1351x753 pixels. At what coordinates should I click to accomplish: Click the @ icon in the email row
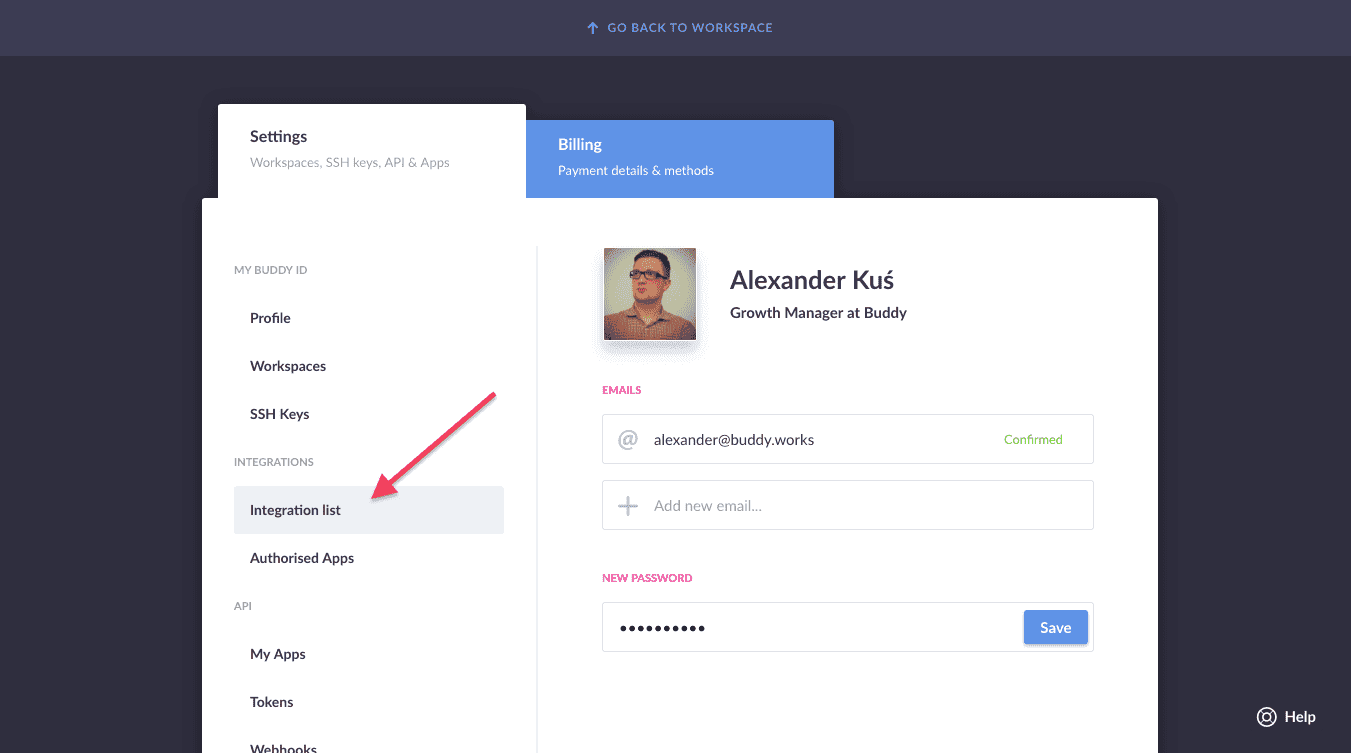[x=628, y=439]
